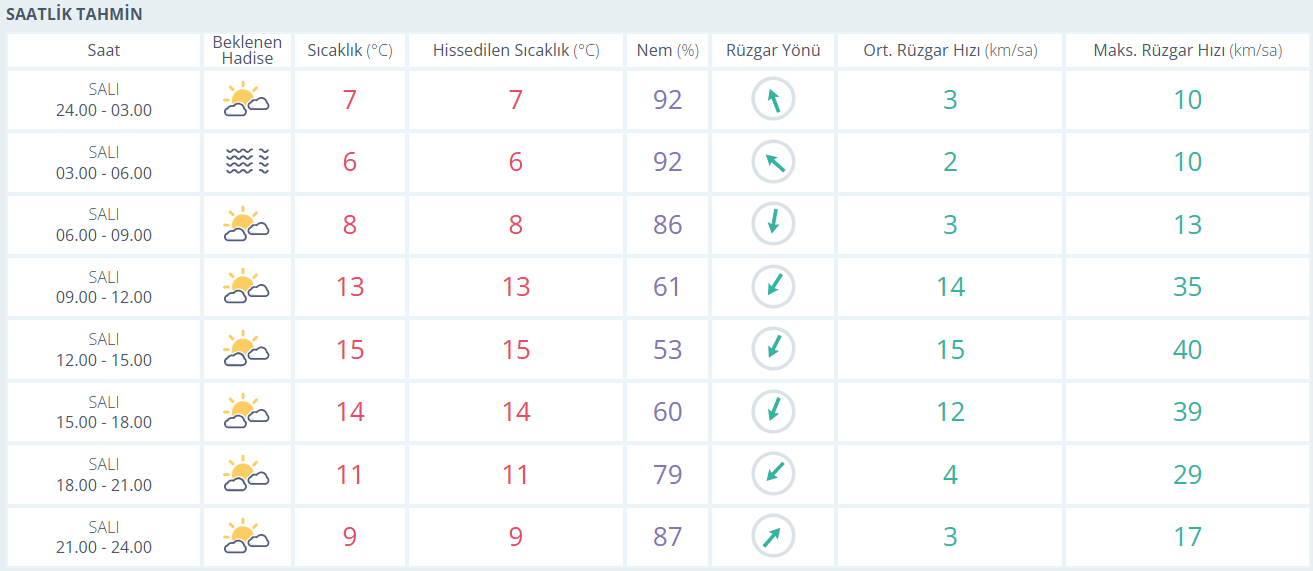Image resolution: width=1313 pixels, height=571 pixels.
Task: Click partly cloudy icon for 24.00 - 03.00
Action: coord(247,100)
